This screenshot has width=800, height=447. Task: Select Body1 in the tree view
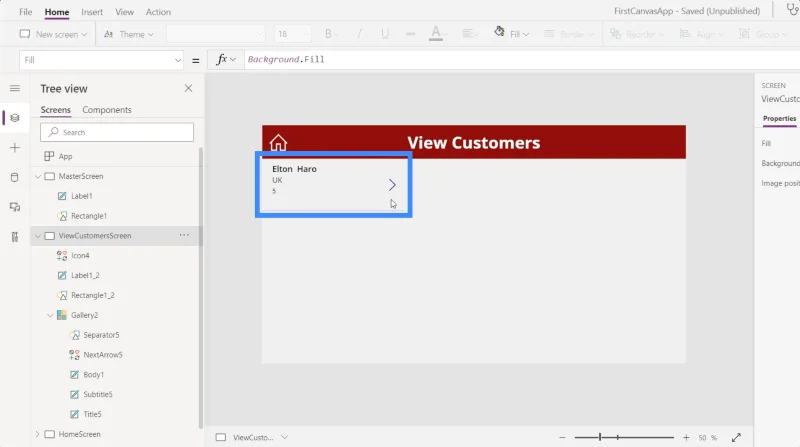point(93,375)
